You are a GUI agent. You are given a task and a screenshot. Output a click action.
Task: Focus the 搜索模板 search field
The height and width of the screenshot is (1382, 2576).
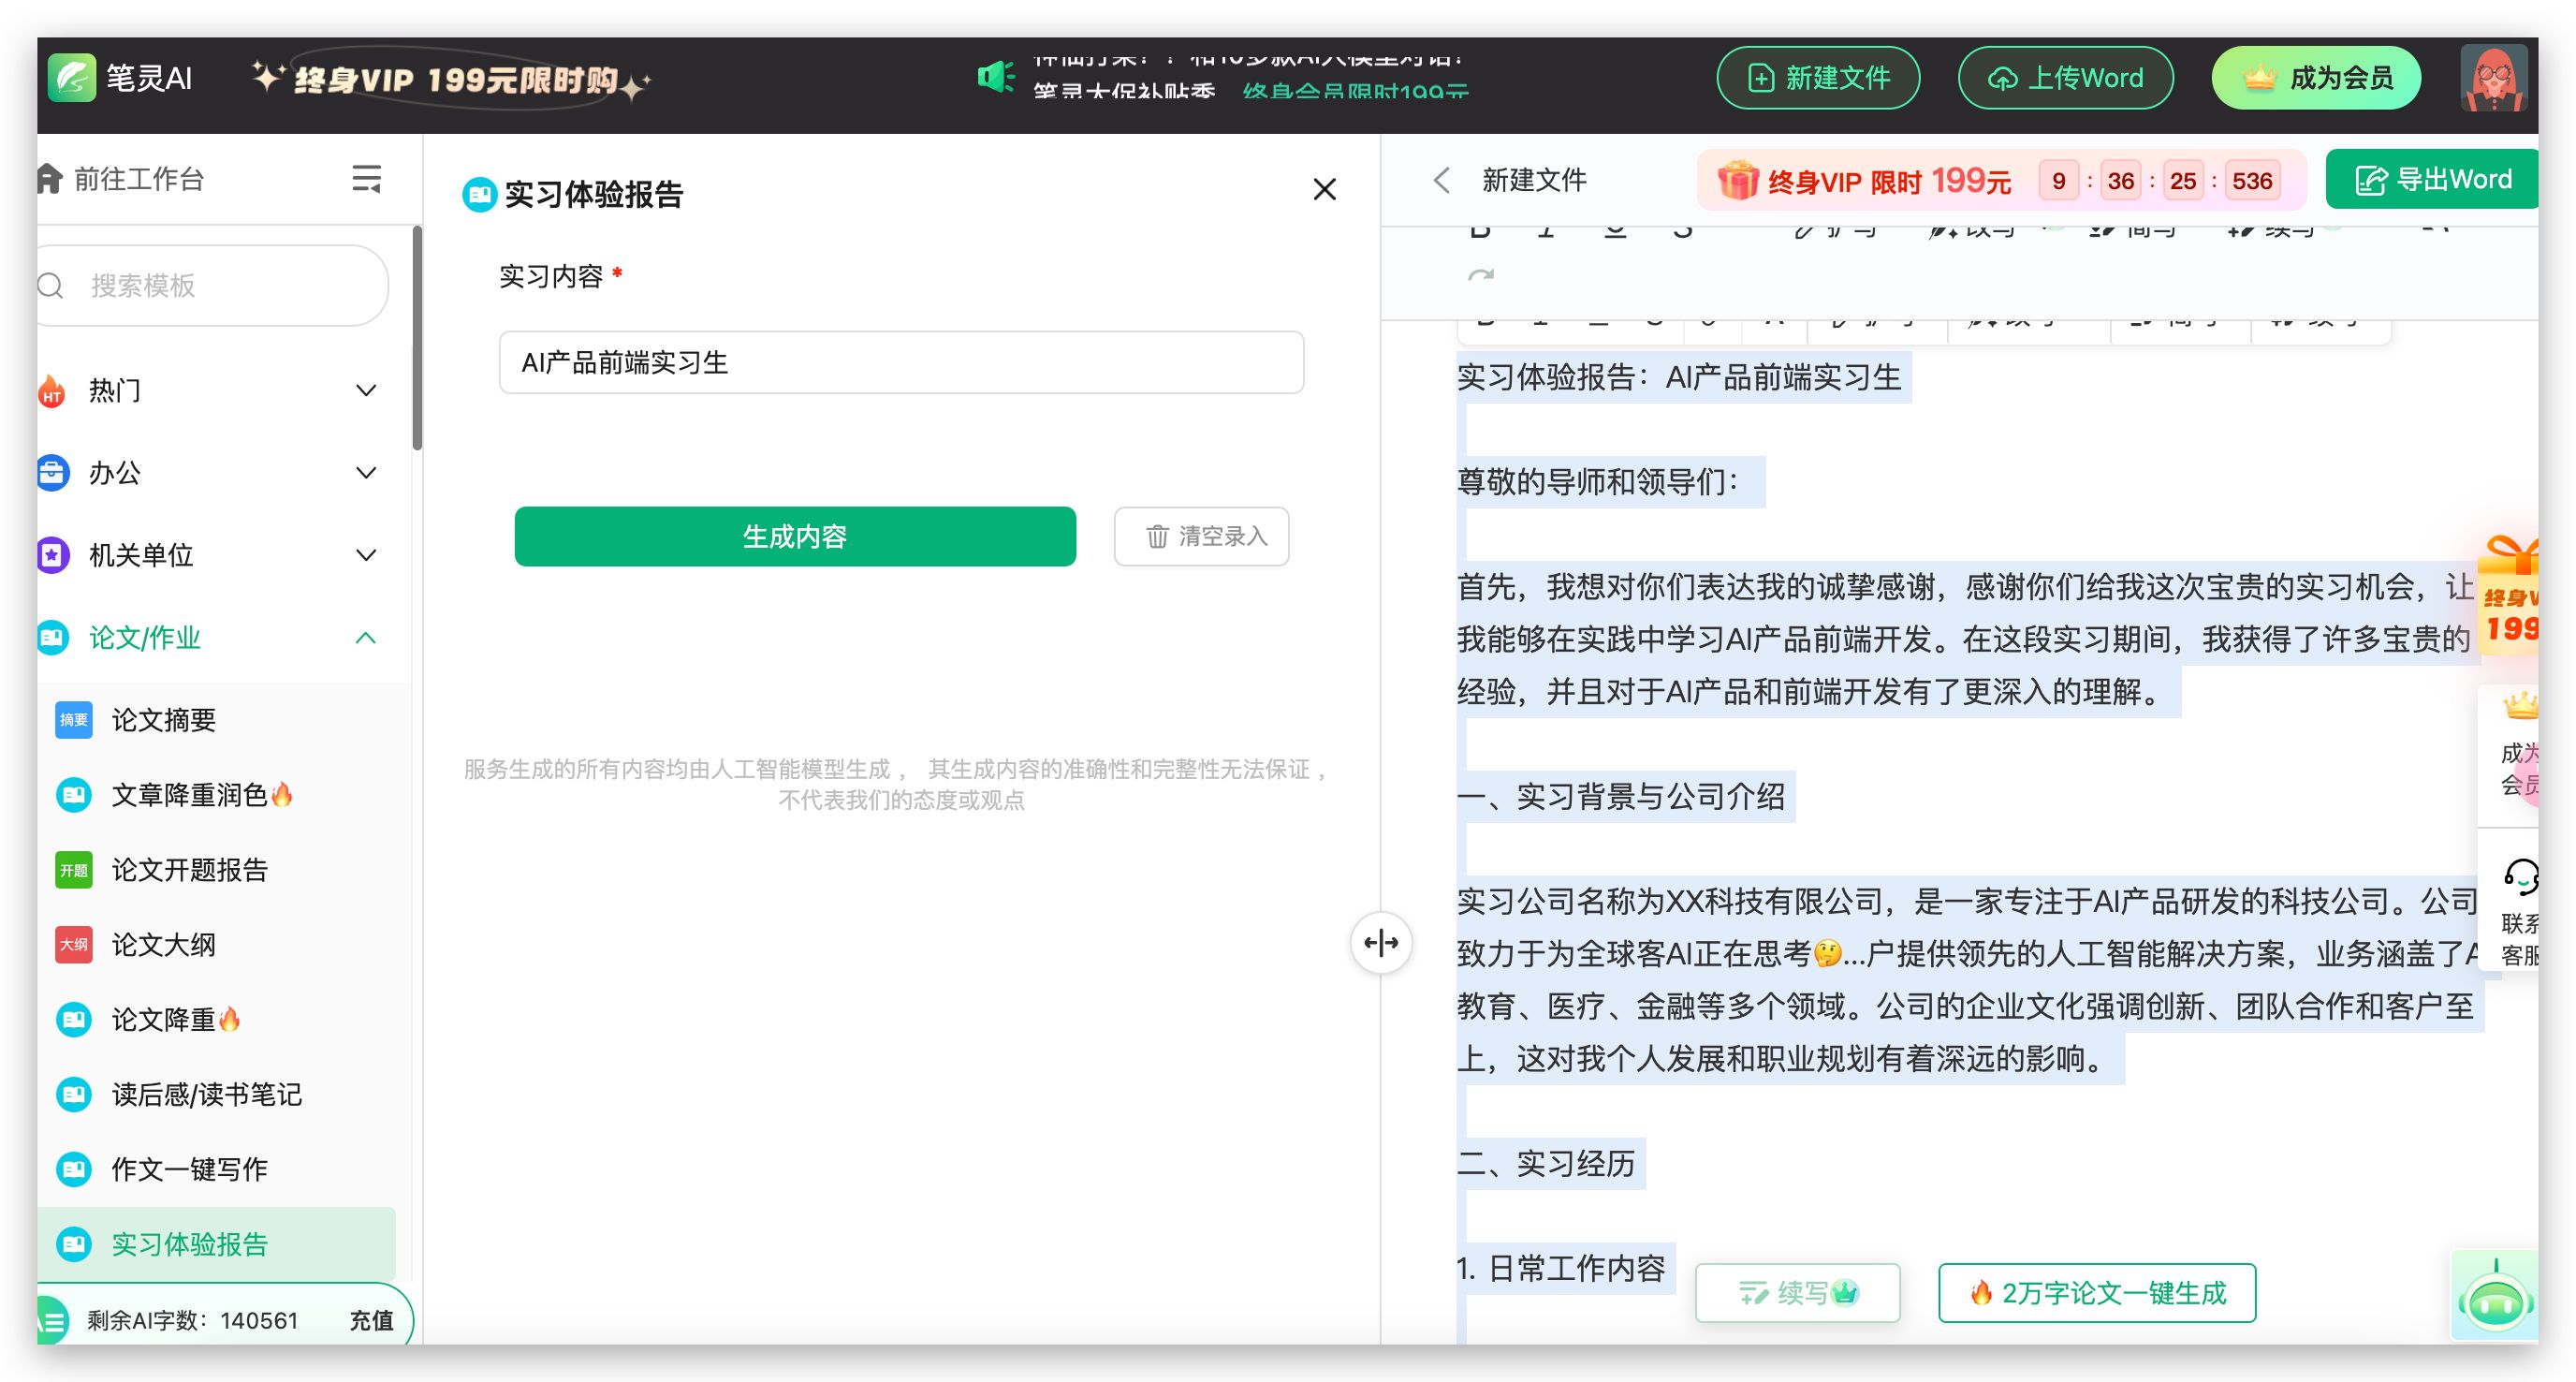tap(213, 286)
